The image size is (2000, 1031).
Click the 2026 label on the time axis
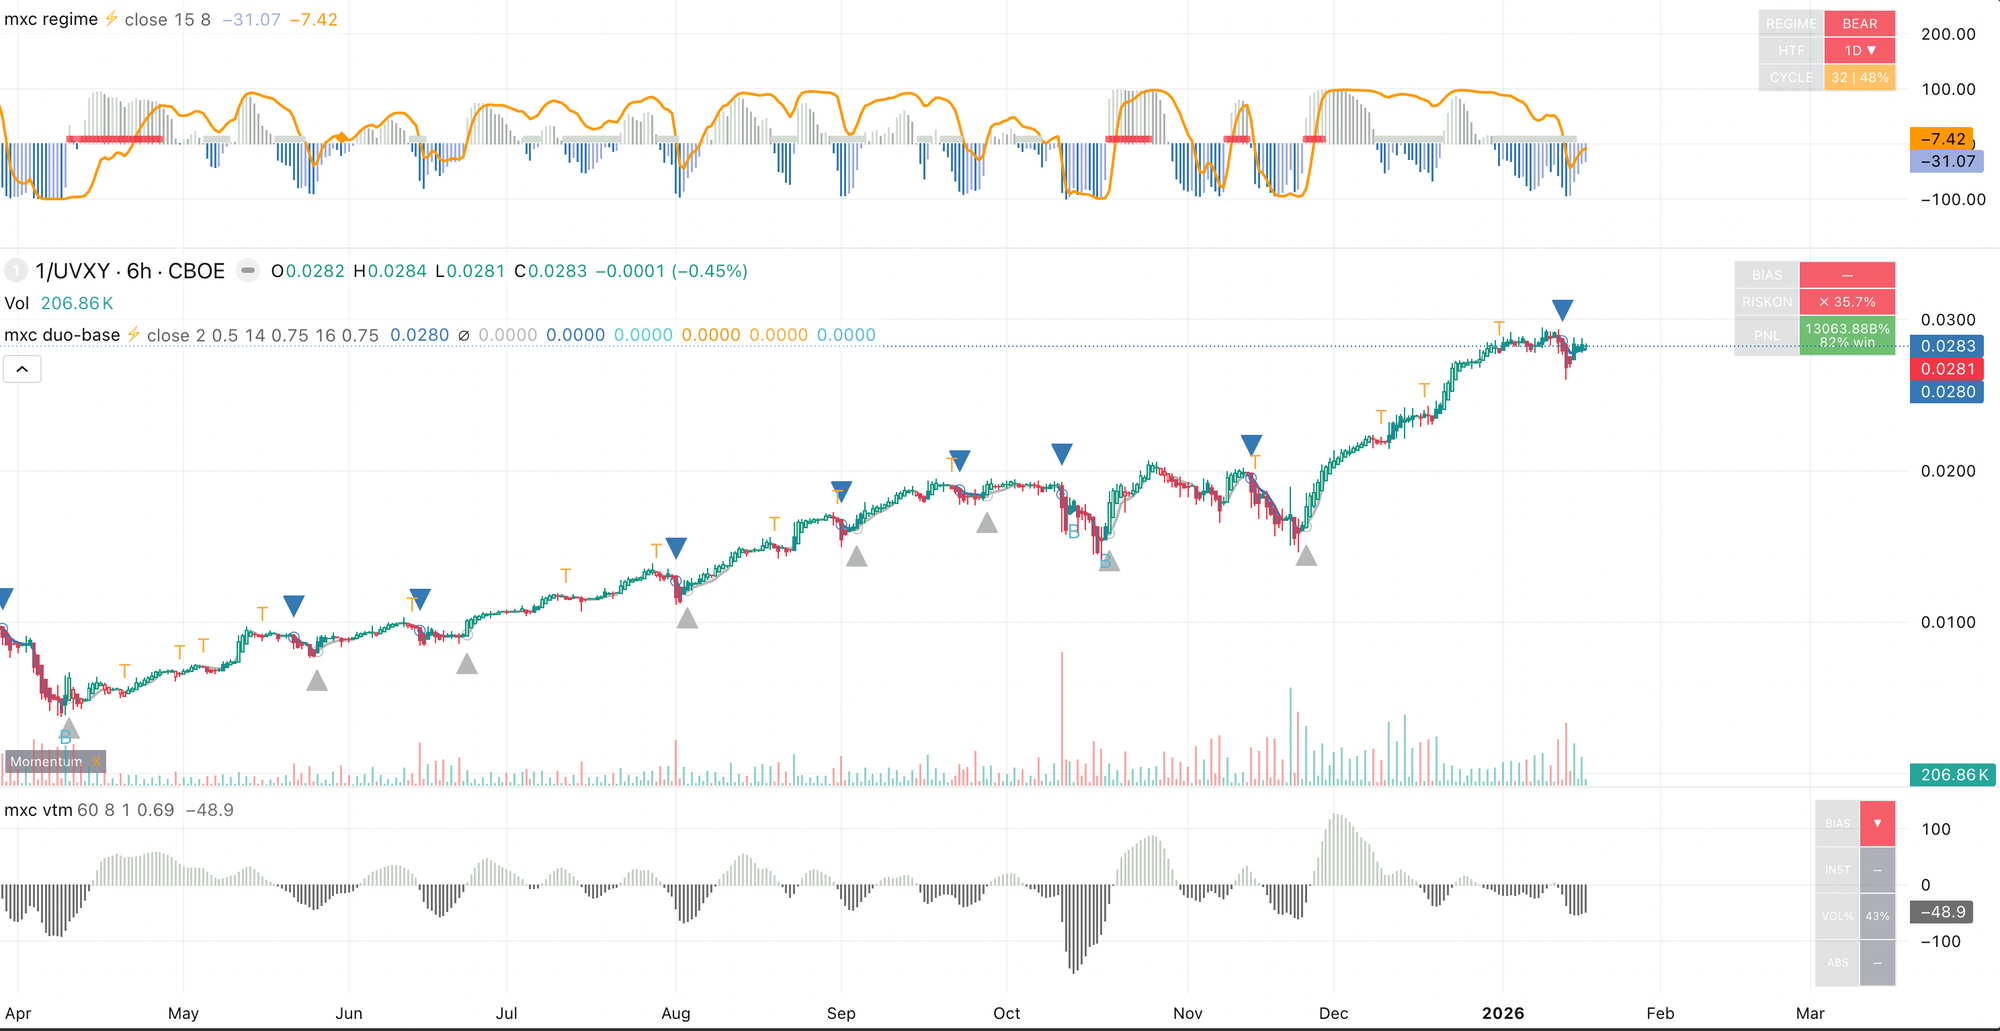point(1502,1013)
